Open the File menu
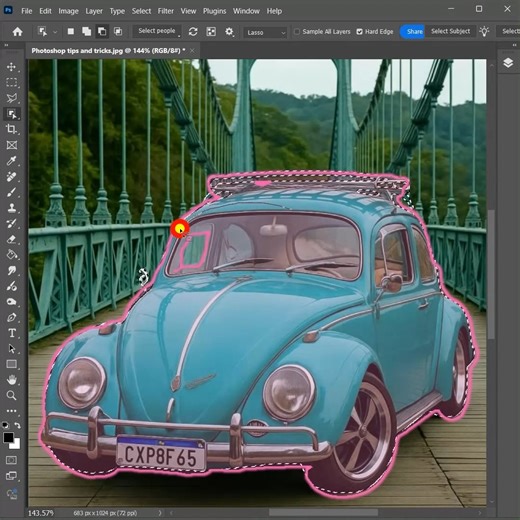This screenshot has height=520, width=520. pos(27,11)
